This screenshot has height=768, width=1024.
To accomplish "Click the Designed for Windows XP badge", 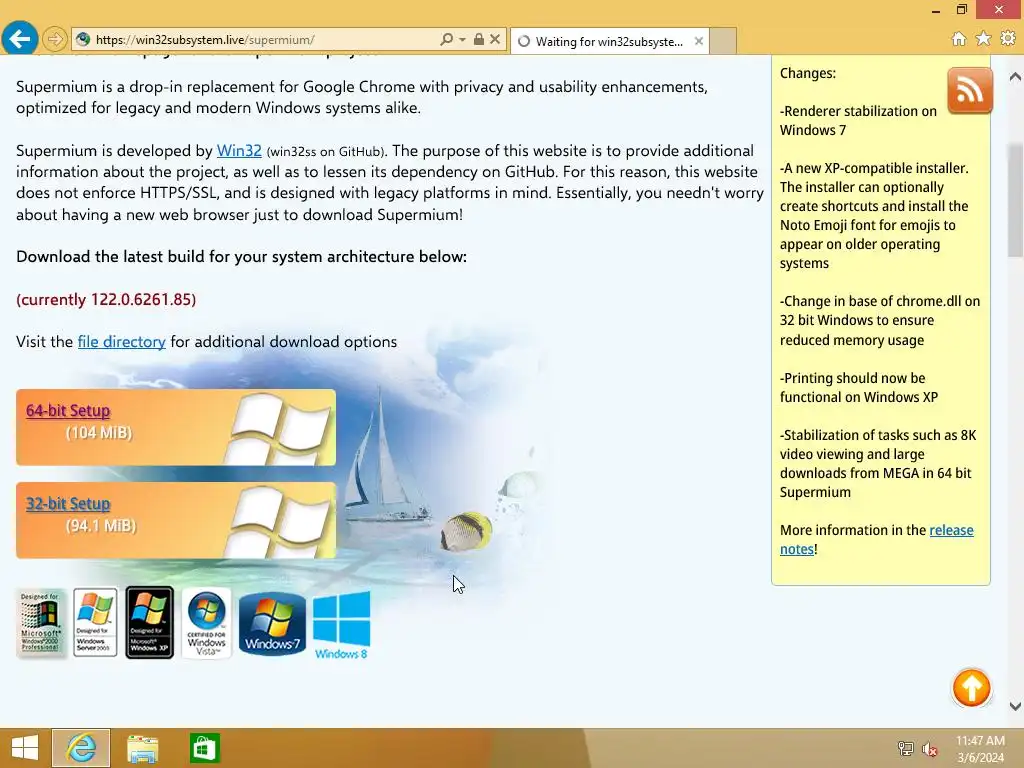I will click(150, 622).
